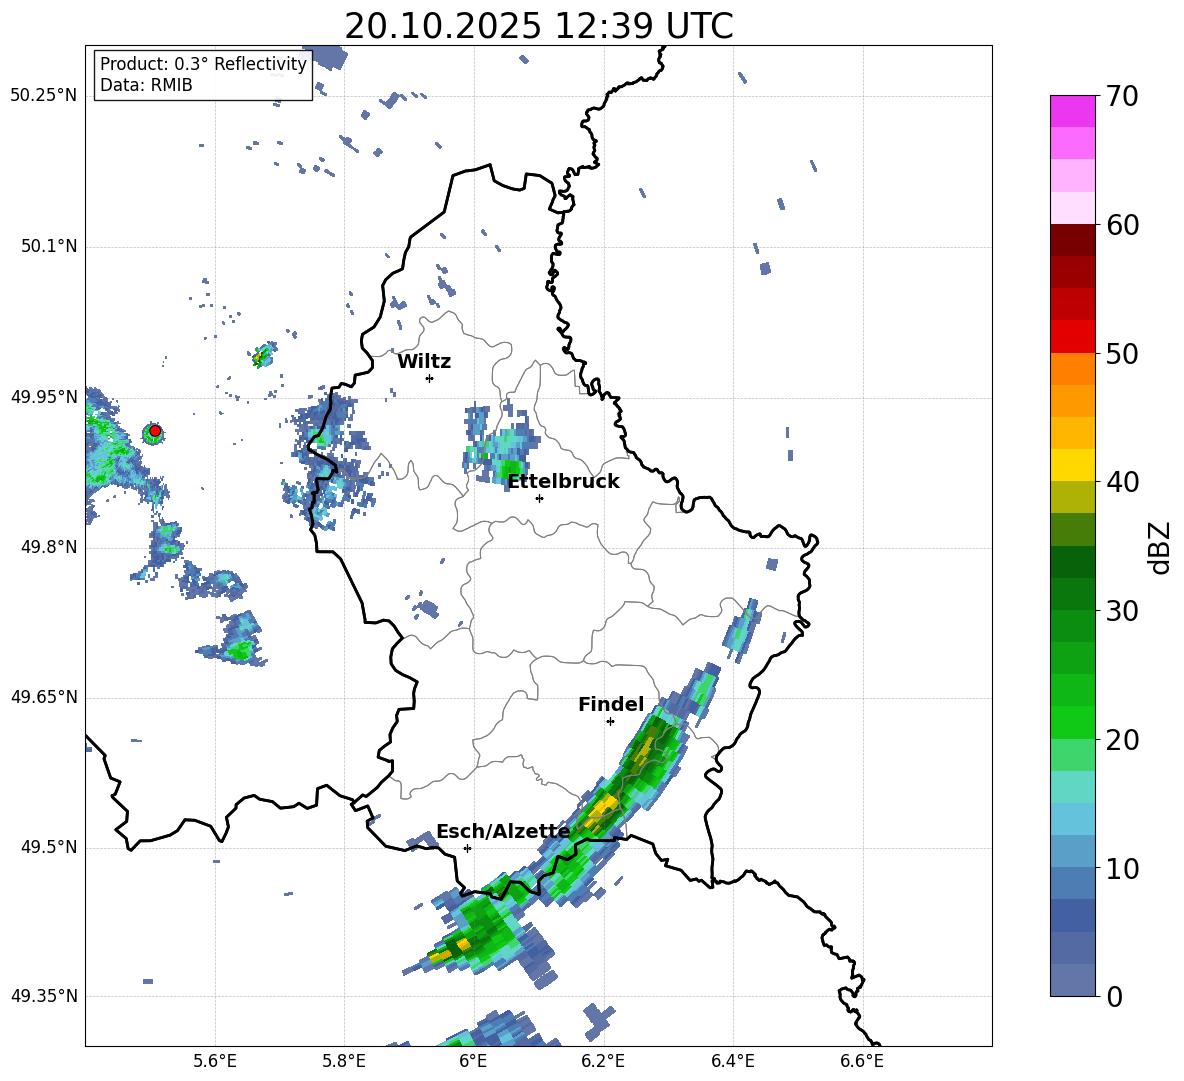The height and width of the screenshot is (1081, 1184).
Task: Click the colorbar value 50
Action: tap(1122, 354)
